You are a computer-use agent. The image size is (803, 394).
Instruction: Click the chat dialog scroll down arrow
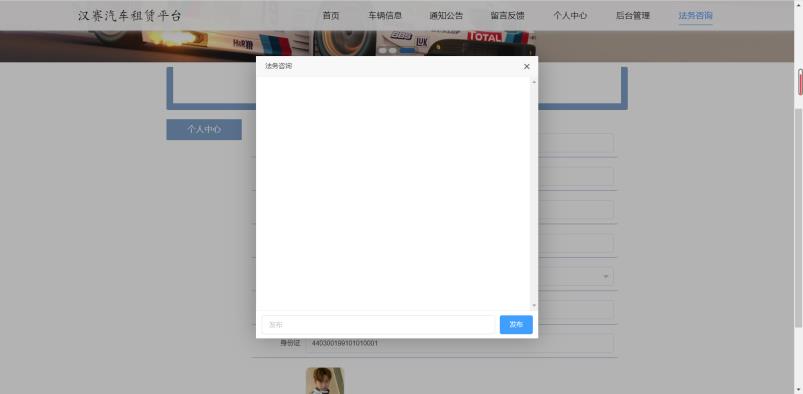[x=534, y=306]
